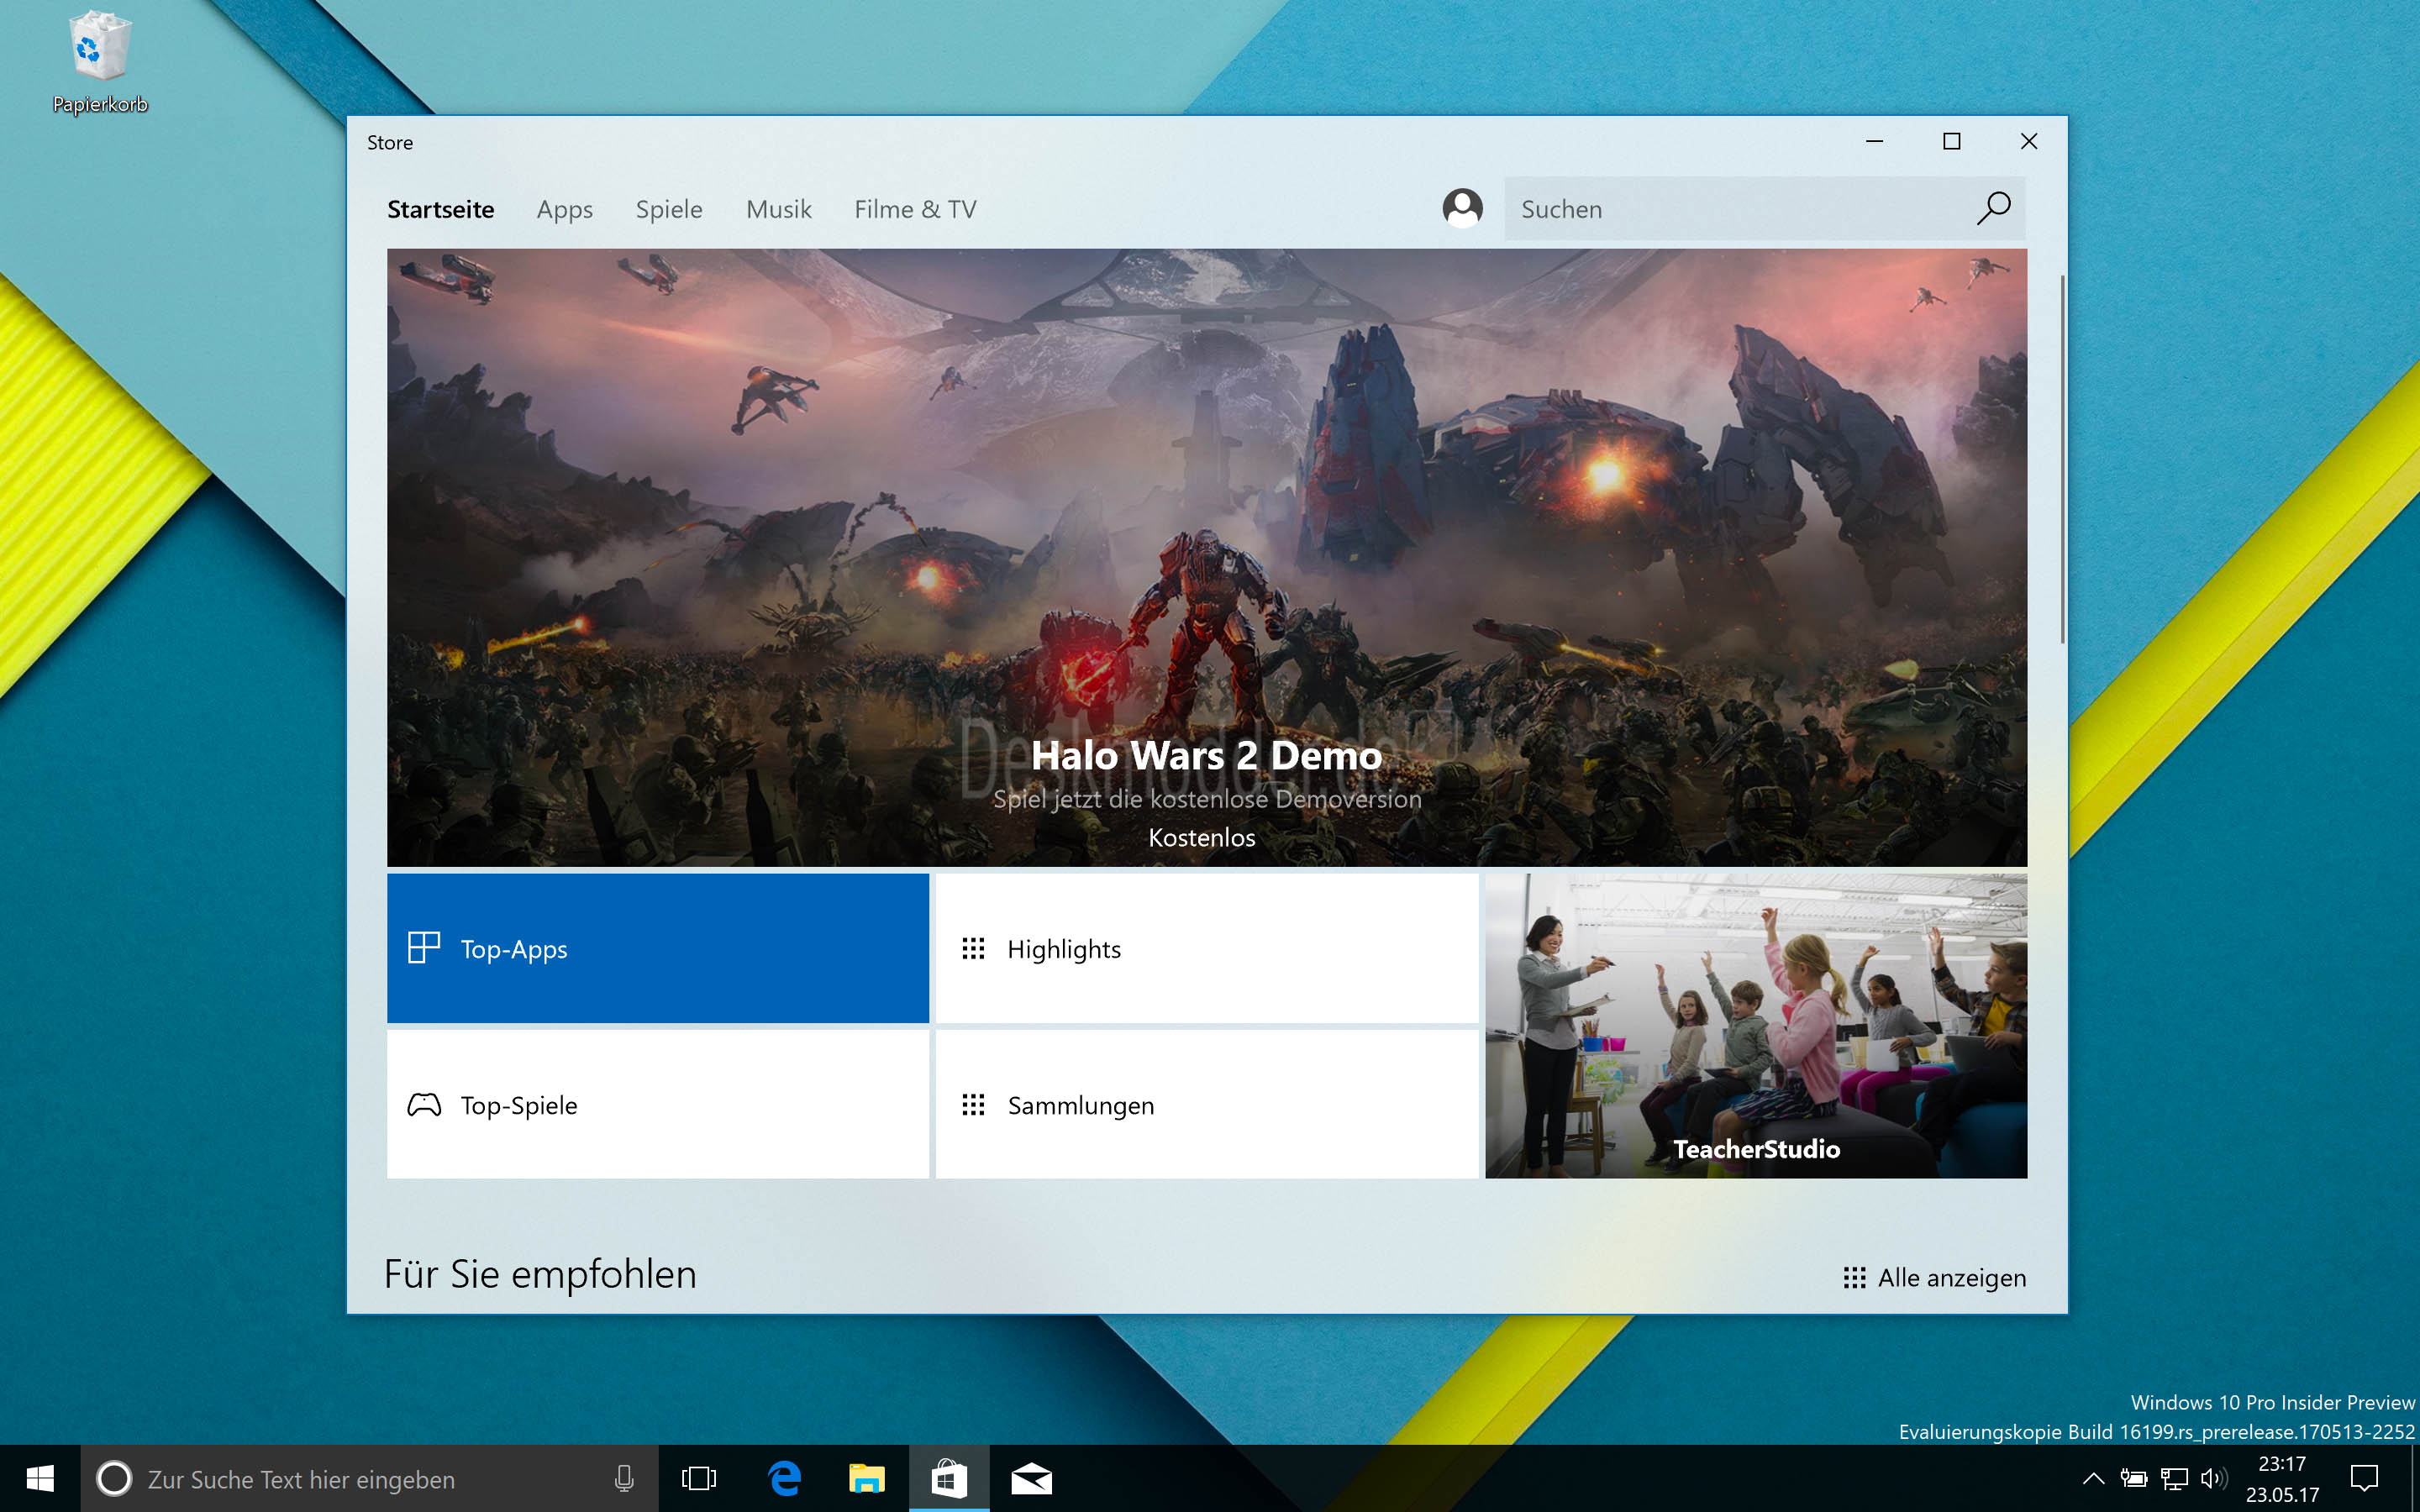This screenshot has height=1512, width=2420.
Task: Select the Papierkorb desktop icon
Action: tap(99, 62)
